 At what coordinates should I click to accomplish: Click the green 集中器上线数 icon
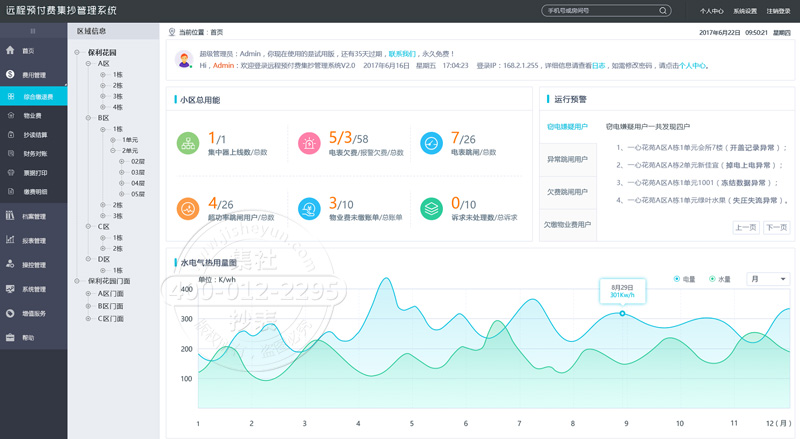click(187, 144)
